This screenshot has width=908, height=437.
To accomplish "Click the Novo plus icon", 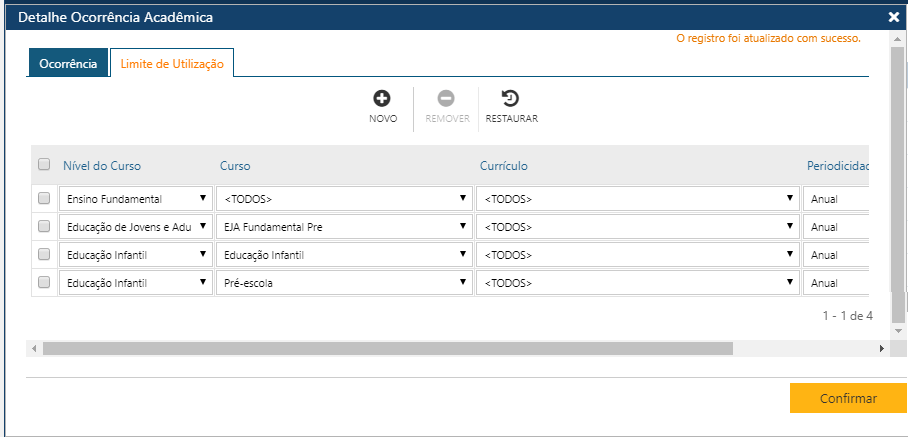I will (382, 99).
